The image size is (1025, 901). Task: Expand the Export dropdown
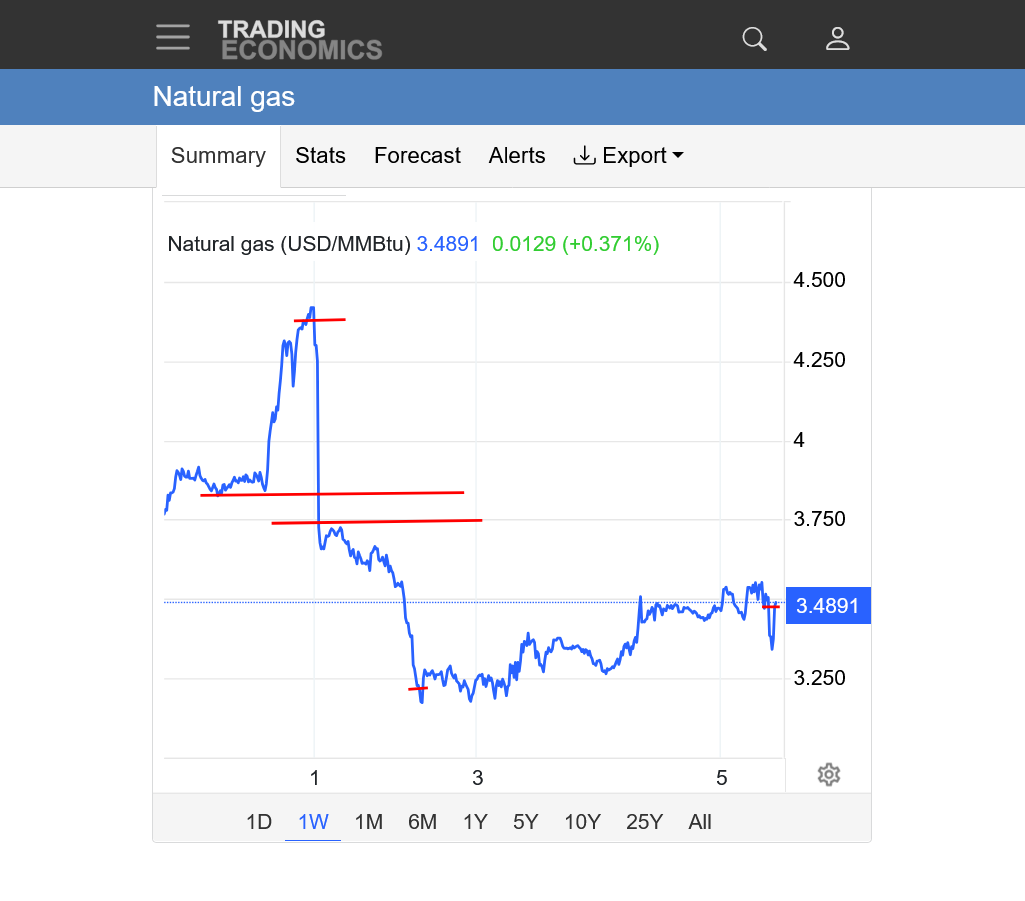pyautogui.click(x=628, y=156)
